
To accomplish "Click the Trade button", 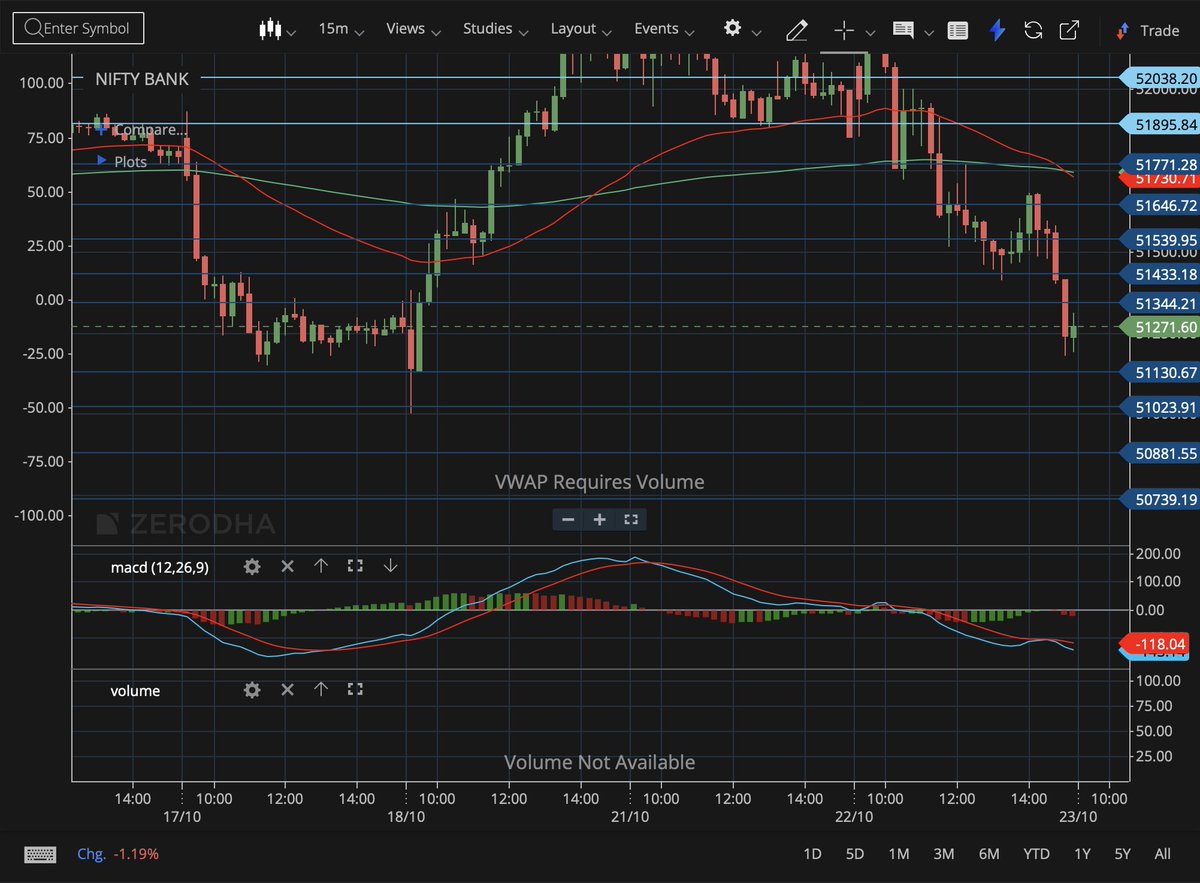I will [1147, 30].
